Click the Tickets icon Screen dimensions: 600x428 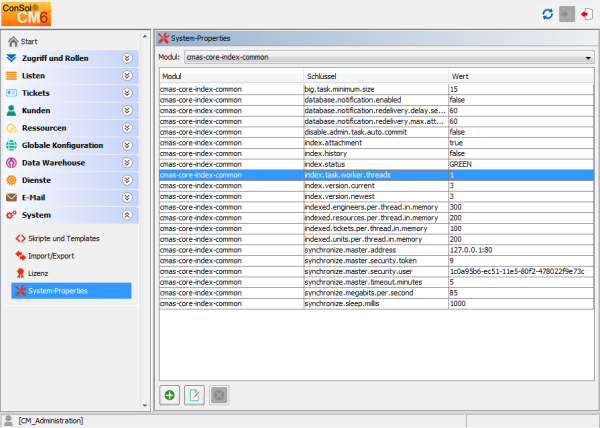[11, 93]
